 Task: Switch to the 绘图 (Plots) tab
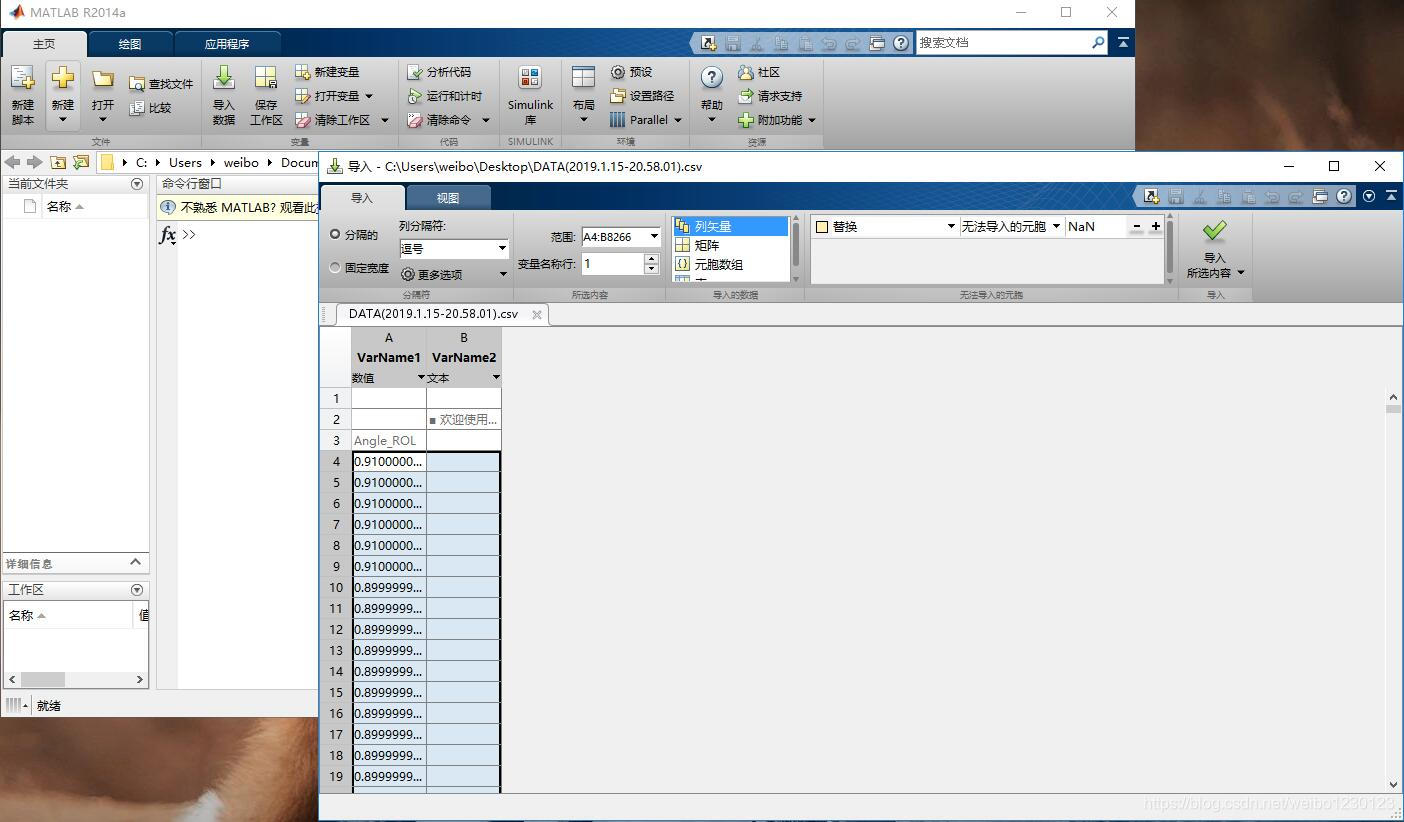pyautogui.click(x=130, y=44)
